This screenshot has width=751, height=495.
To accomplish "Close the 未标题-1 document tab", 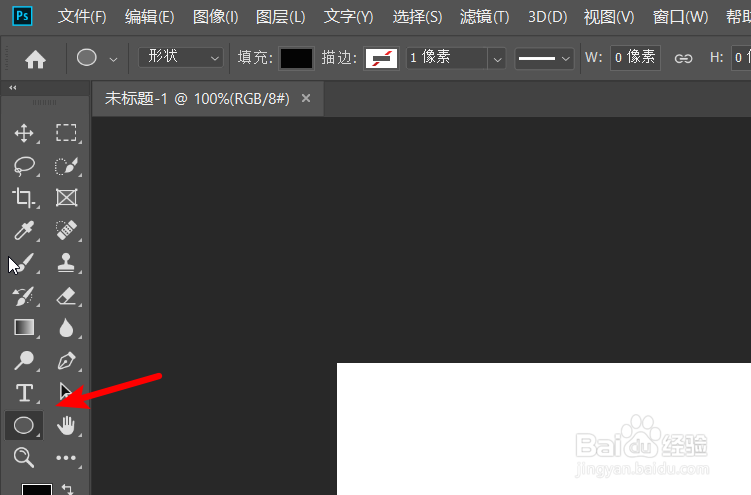I will (x=306, y=98).
